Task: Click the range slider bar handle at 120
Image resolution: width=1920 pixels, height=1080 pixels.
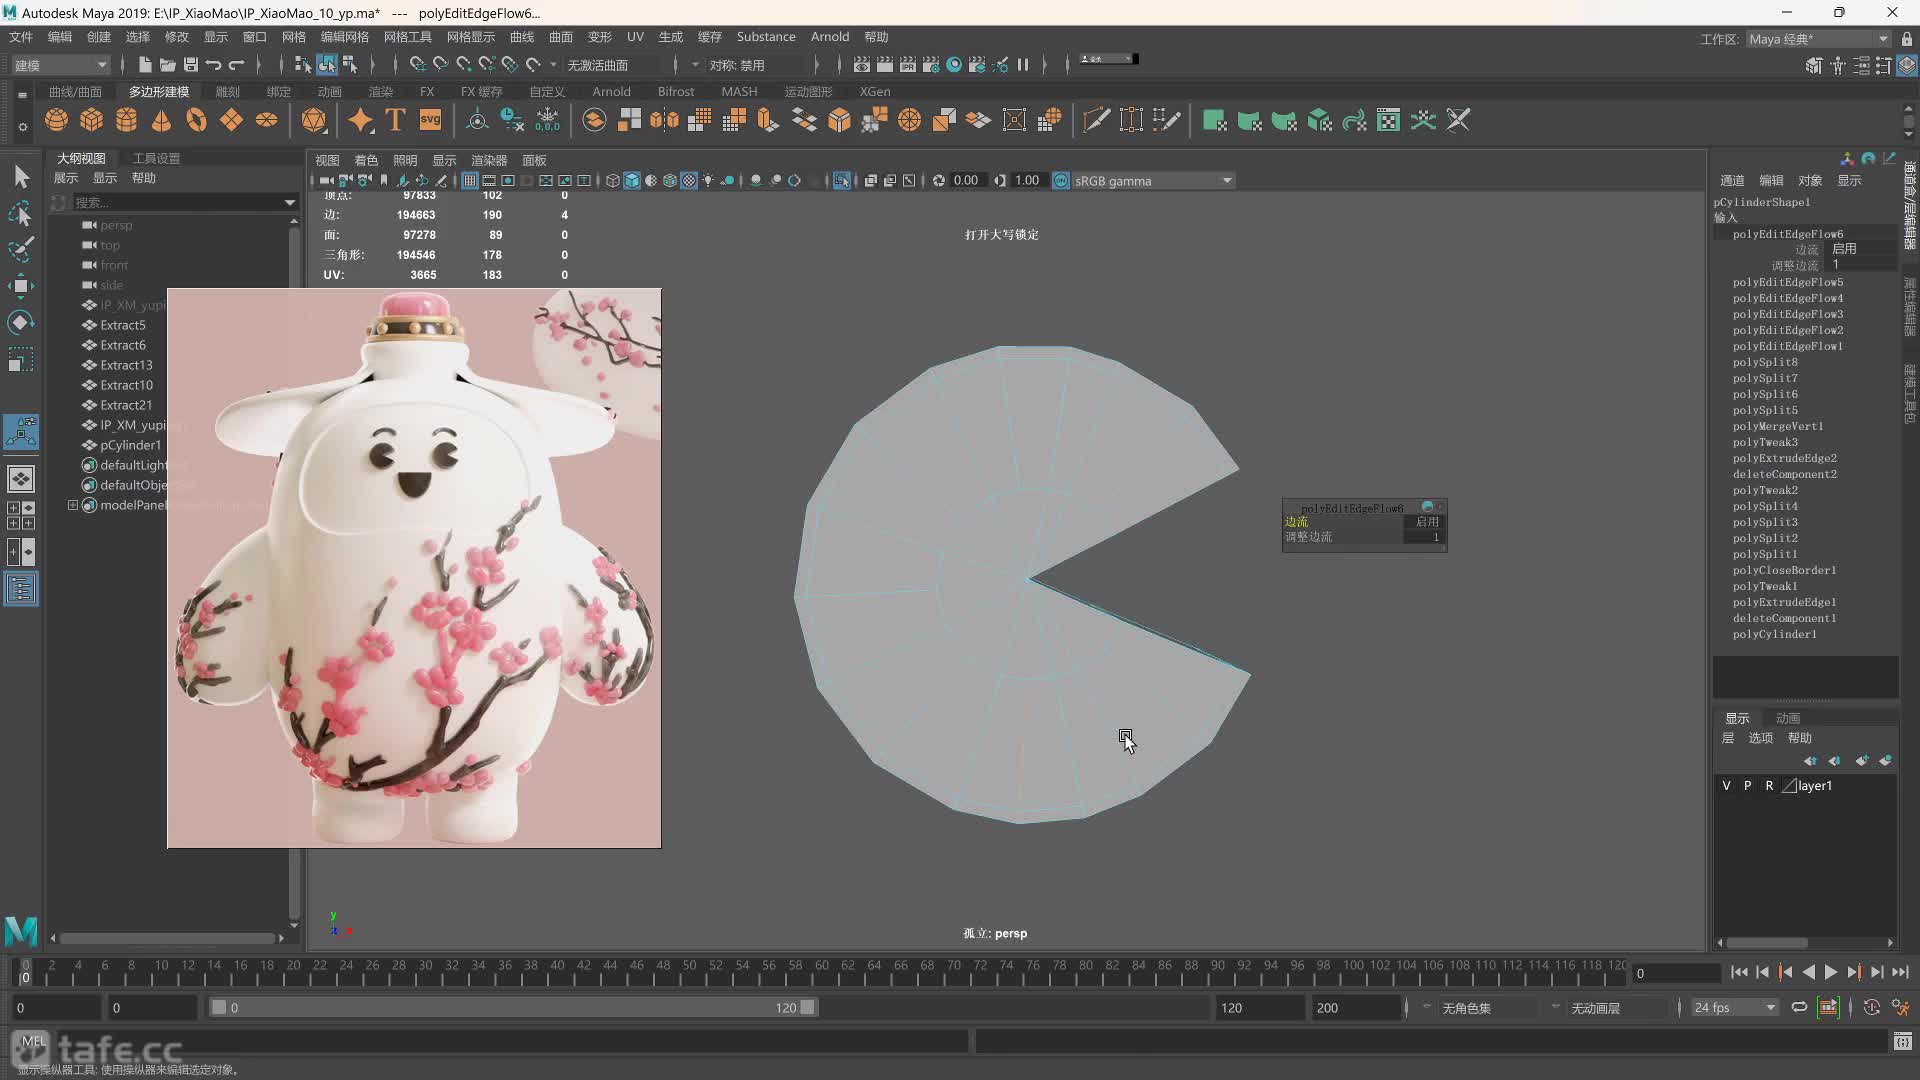Action: coord(808,1008)
